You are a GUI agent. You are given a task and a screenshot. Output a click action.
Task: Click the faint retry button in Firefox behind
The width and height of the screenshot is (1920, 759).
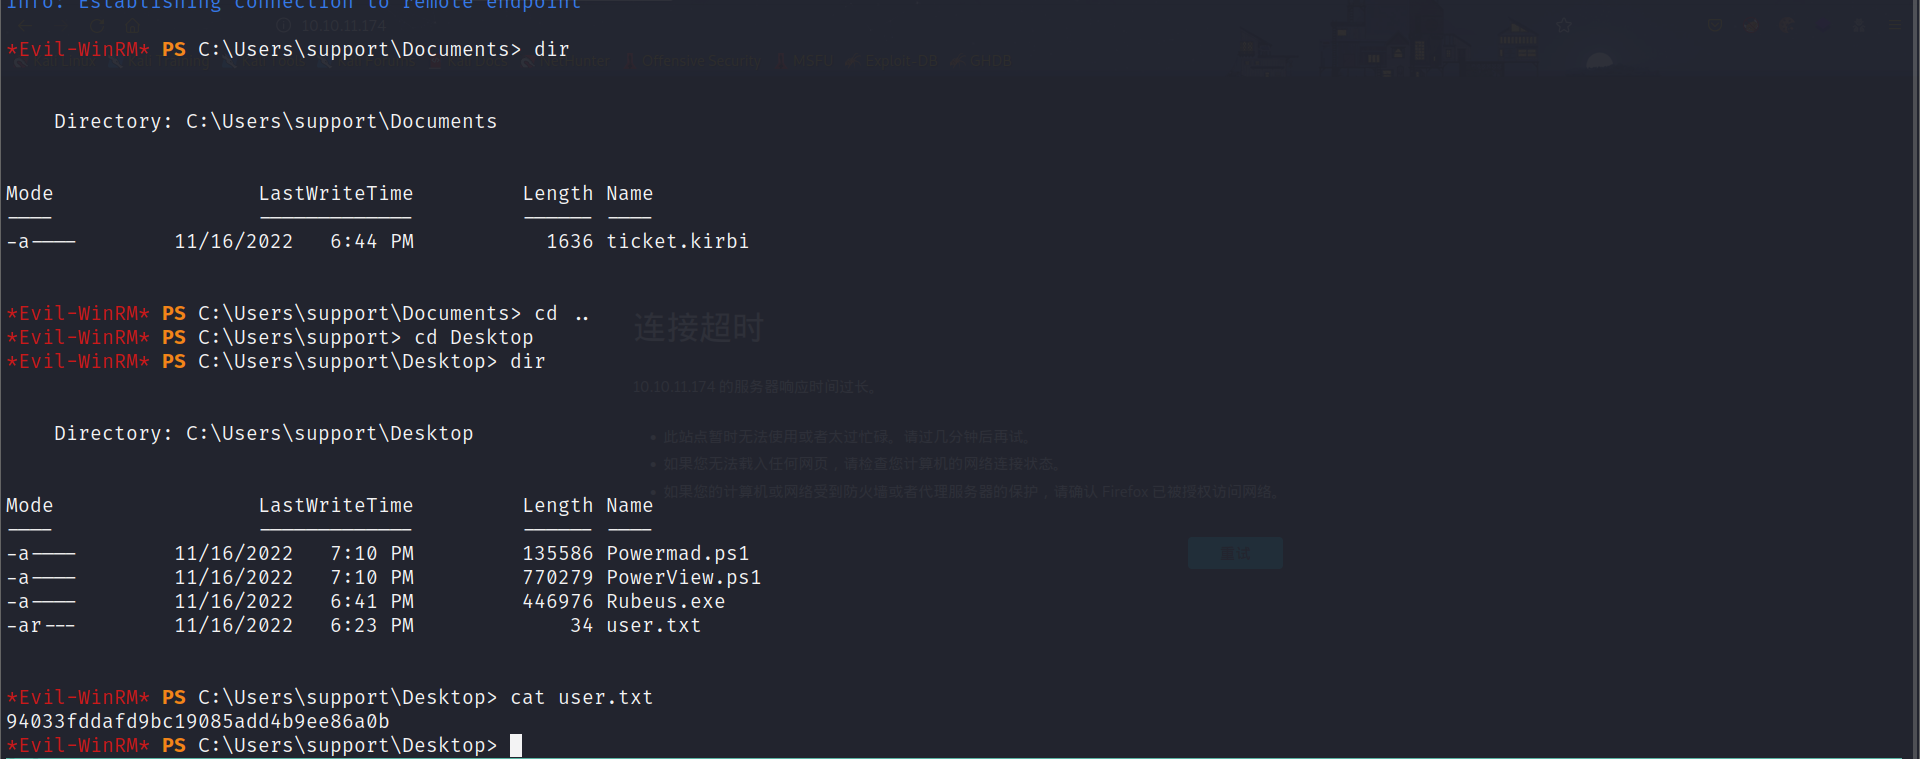tap(1235, 553)
